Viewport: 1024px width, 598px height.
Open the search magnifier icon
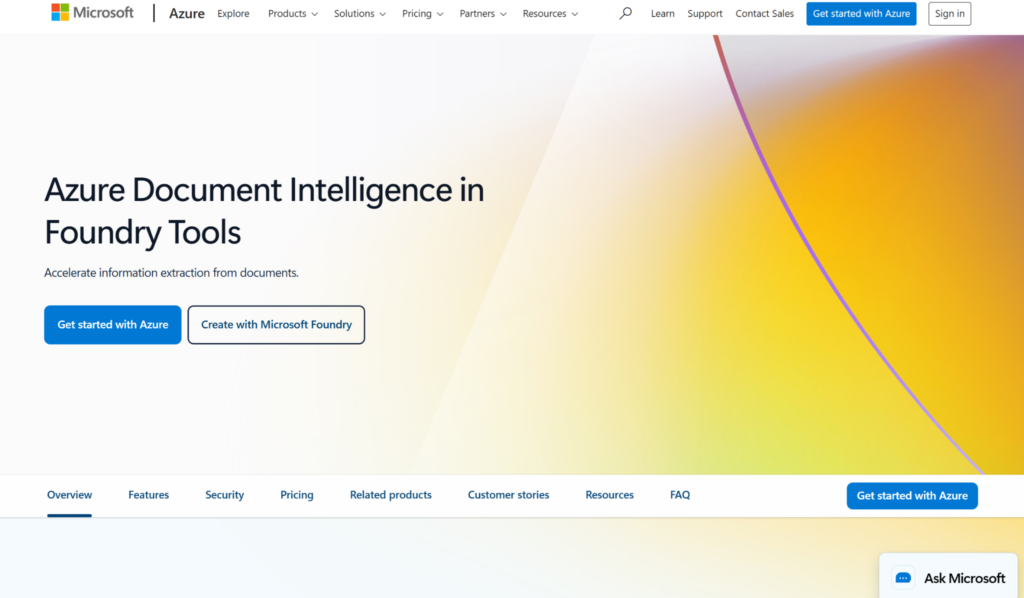(x=626, y=14)
